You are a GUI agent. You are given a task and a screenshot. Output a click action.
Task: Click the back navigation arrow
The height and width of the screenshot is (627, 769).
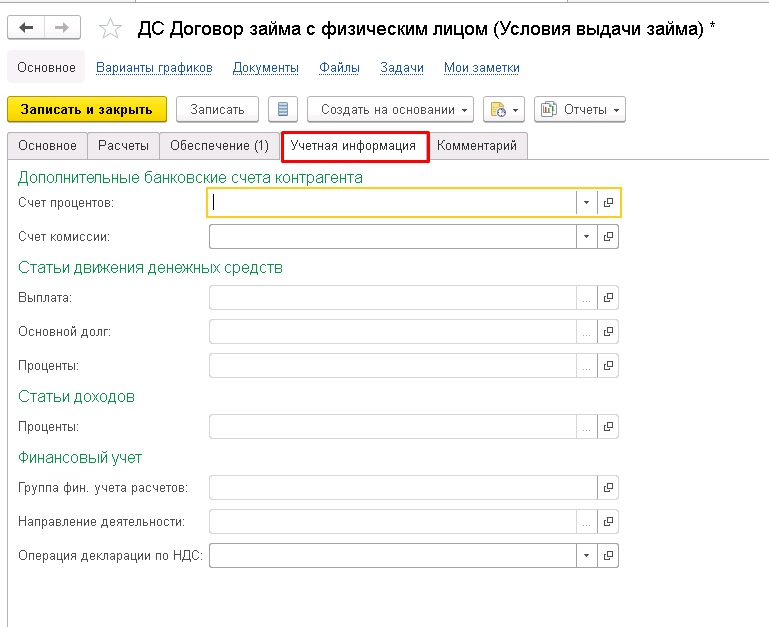pyautogui.click(x=26, y=28)
